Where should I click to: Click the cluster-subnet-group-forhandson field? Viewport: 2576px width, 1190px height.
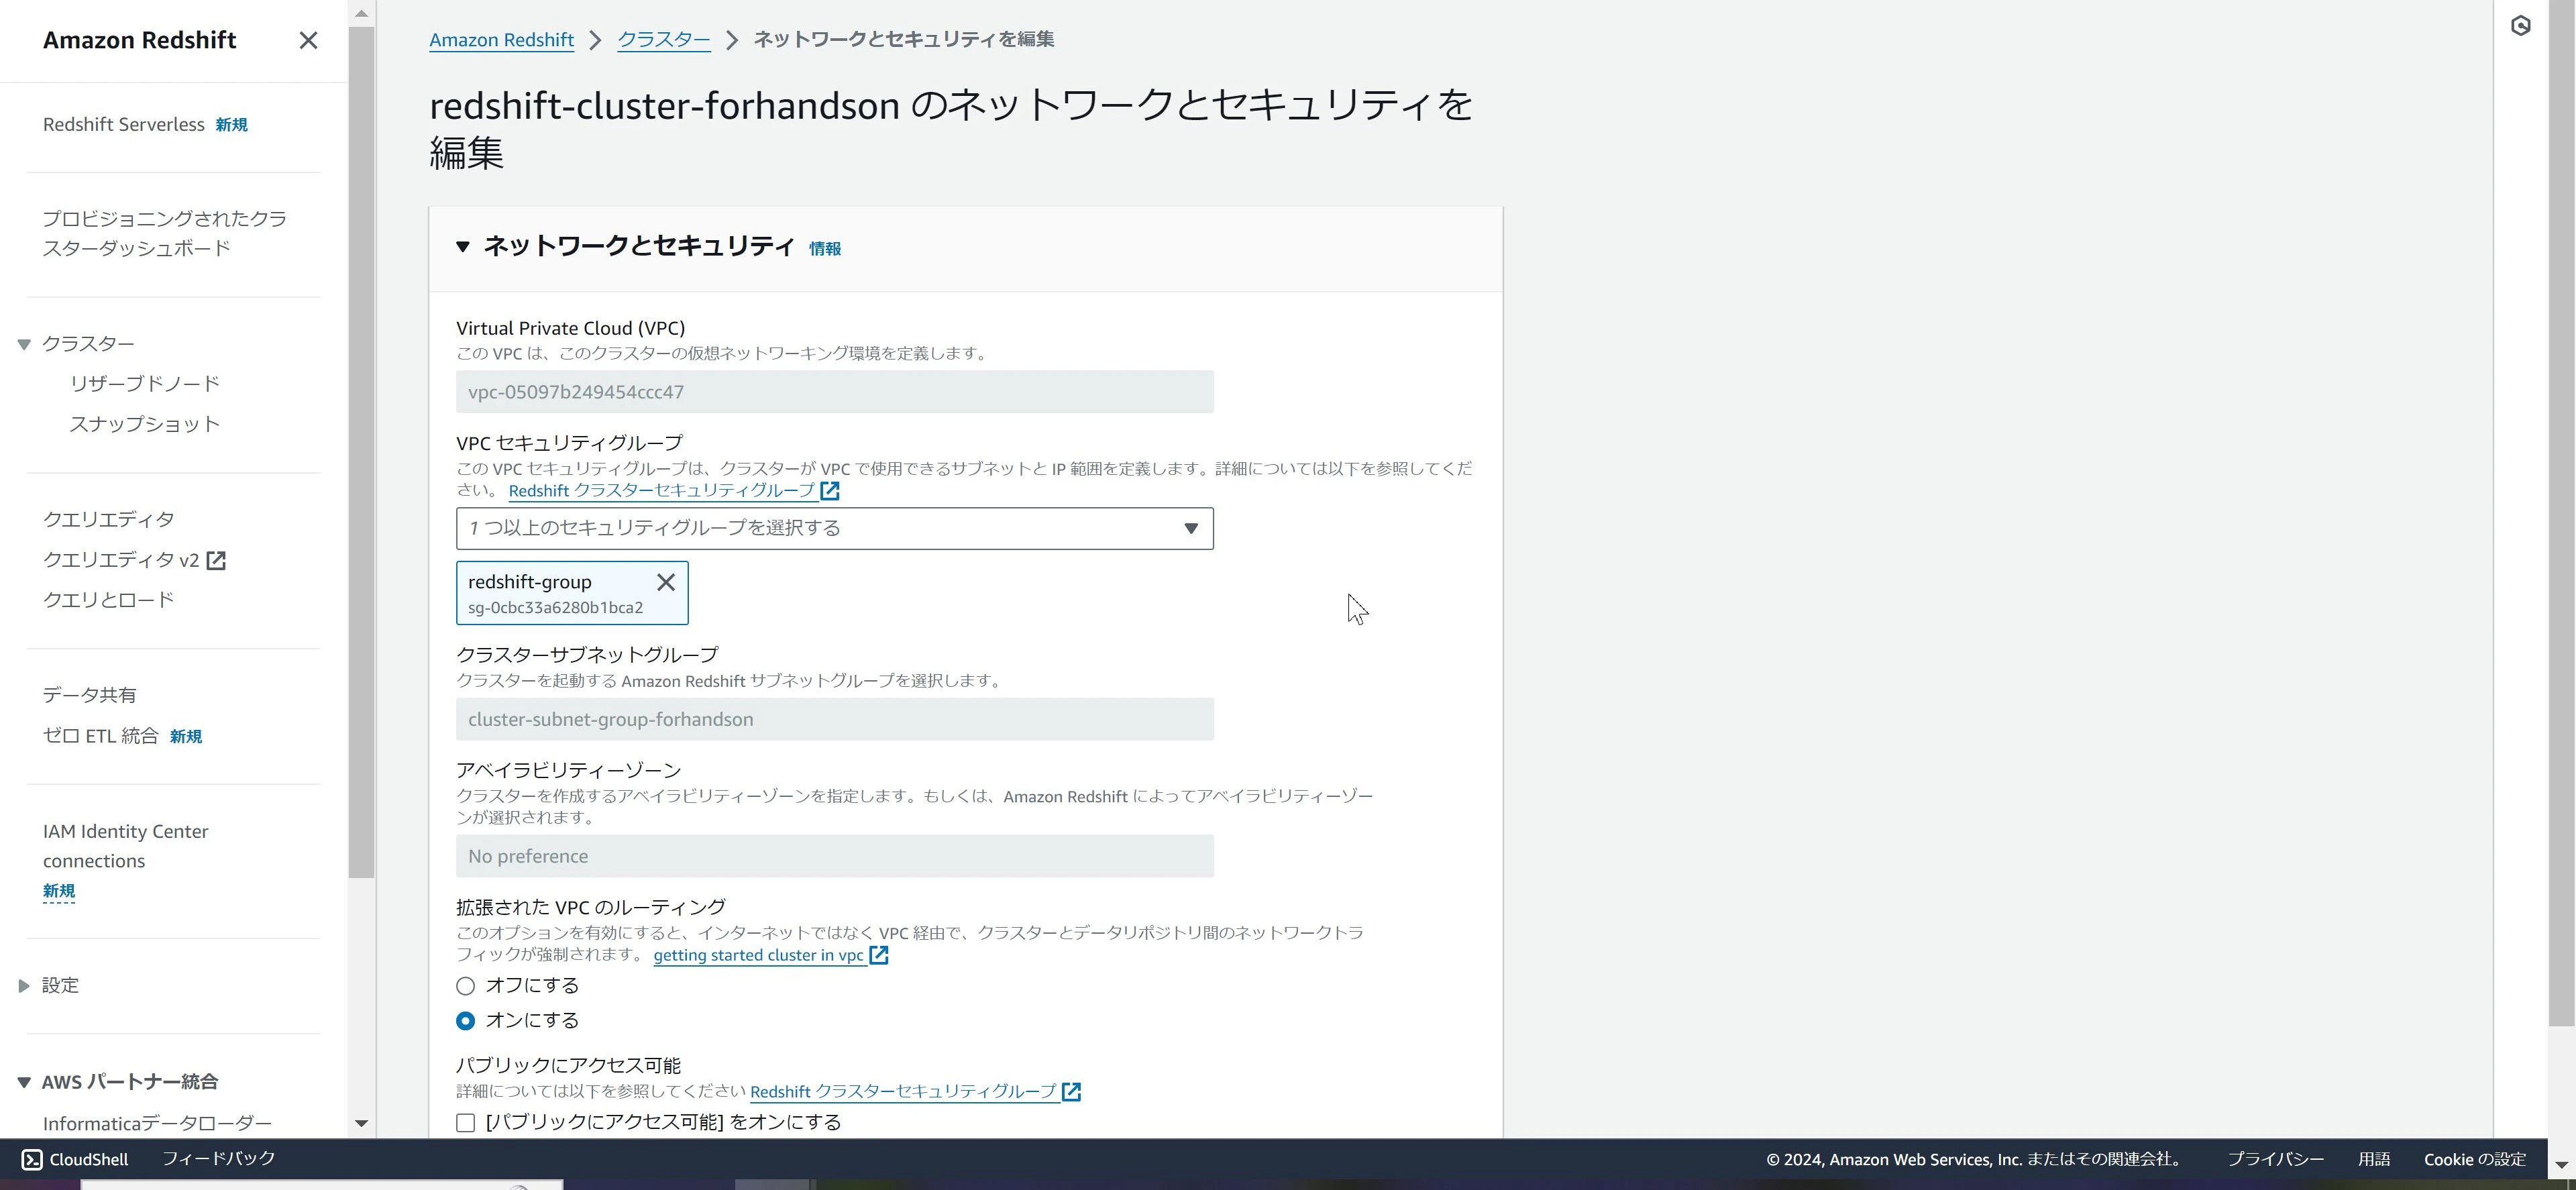(x=835, y=719)
